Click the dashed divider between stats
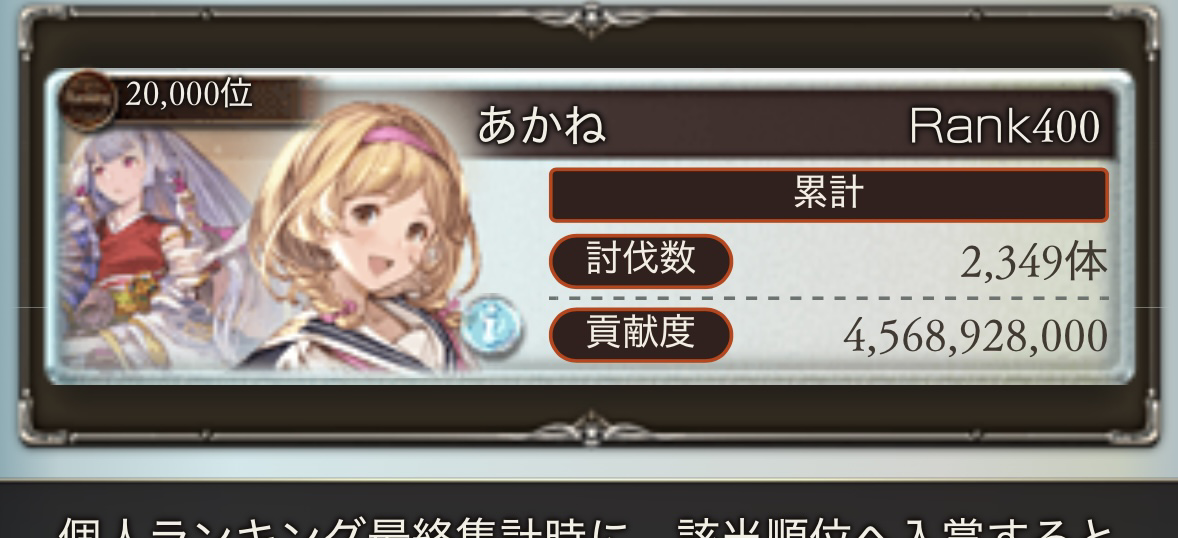1178x538 pixels. tap(829, 298)
